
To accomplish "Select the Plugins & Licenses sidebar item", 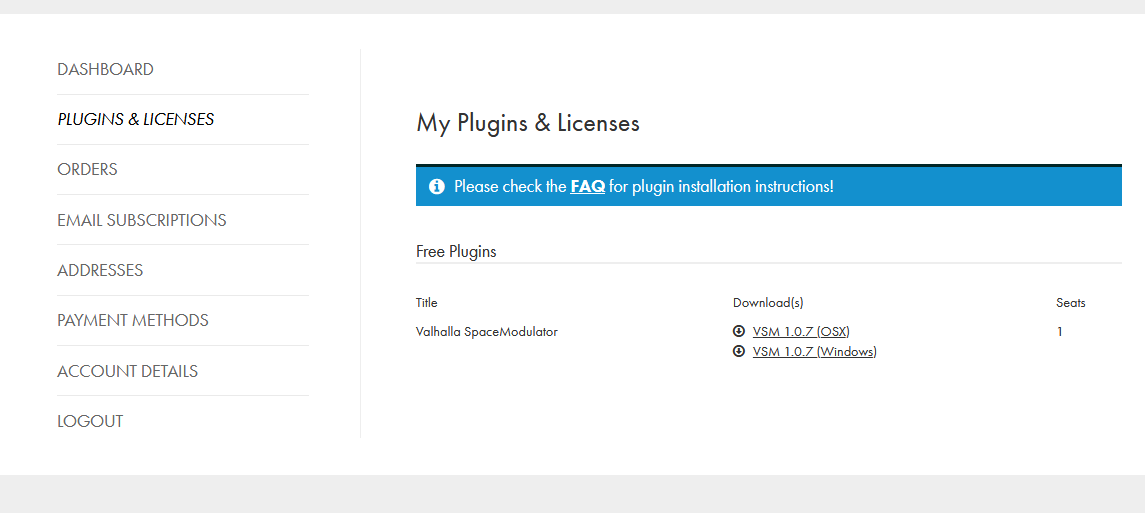I will tap(136, 119).
